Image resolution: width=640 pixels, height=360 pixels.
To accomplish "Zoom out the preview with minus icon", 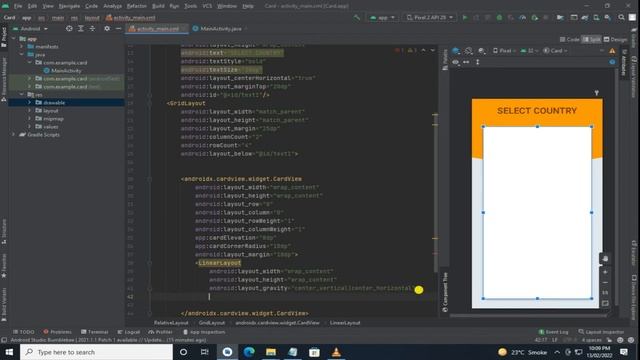I will [605, 282].
